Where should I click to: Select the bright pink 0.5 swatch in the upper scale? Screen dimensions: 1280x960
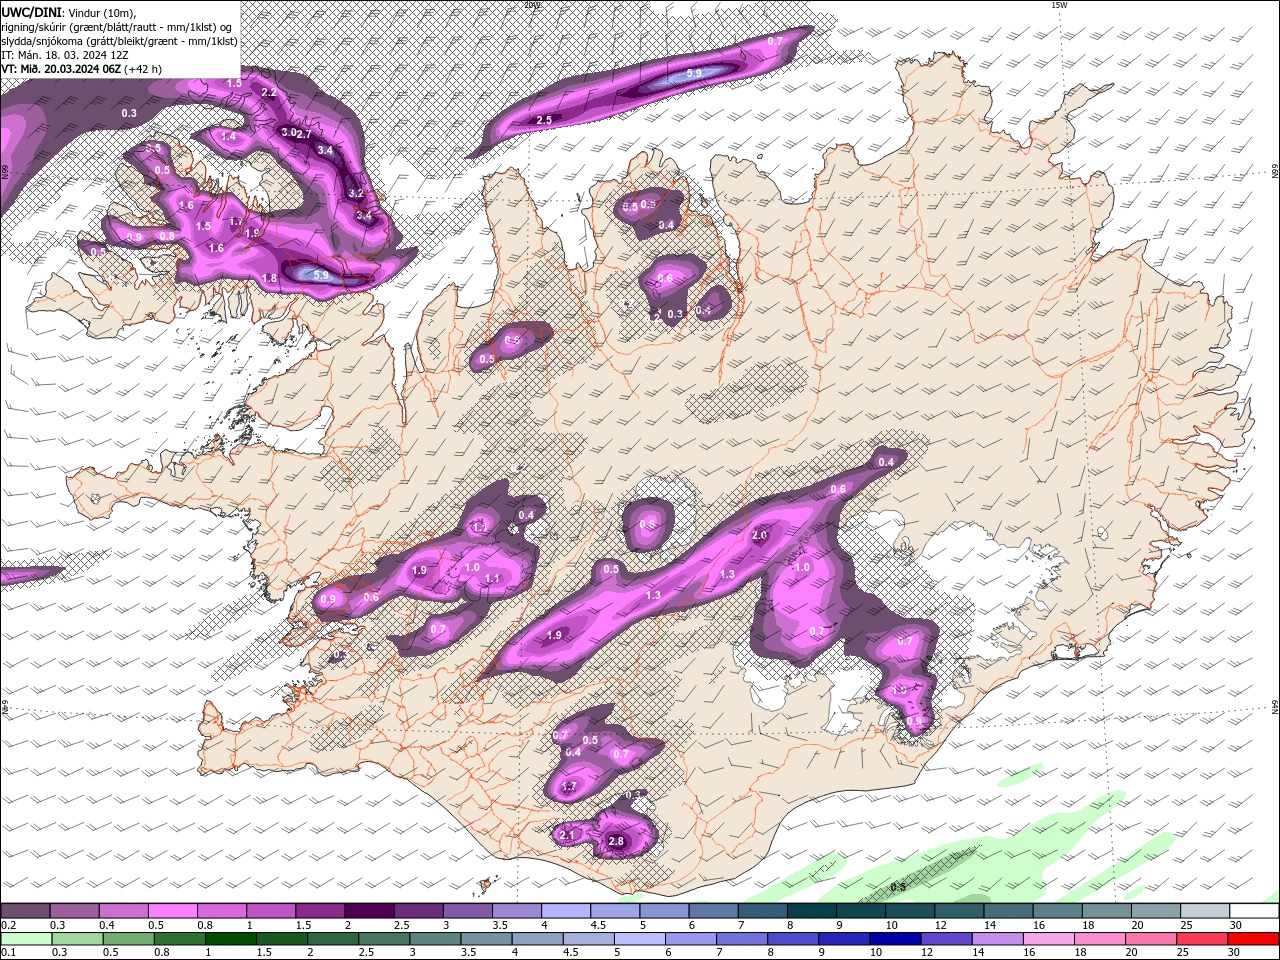point(172,911)
